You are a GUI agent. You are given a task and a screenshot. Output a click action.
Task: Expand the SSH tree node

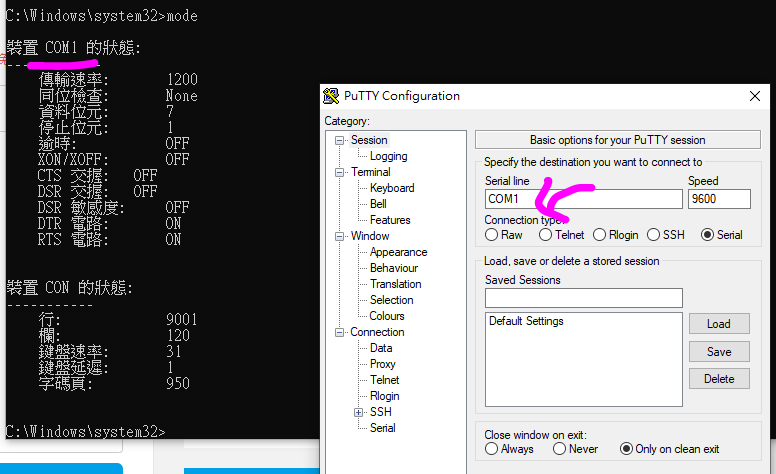pyautogui.click(x=358, y=412)
